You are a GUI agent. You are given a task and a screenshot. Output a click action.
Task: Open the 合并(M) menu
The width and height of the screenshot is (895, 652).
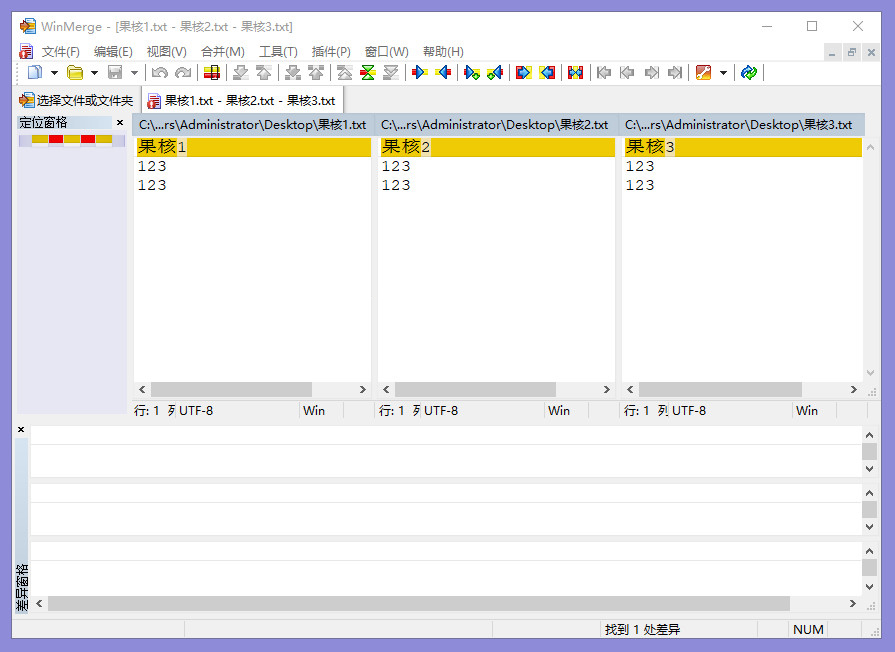222,51
